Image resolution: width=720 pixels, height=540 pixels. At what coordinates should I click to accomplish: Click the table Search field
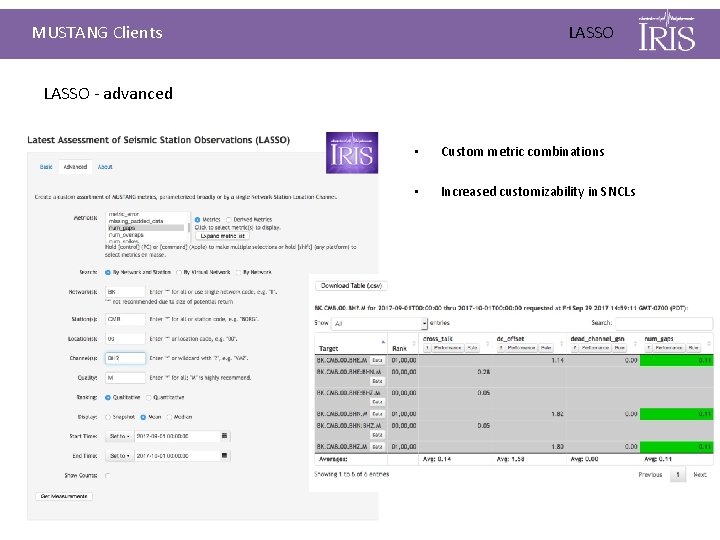(664, 323)
